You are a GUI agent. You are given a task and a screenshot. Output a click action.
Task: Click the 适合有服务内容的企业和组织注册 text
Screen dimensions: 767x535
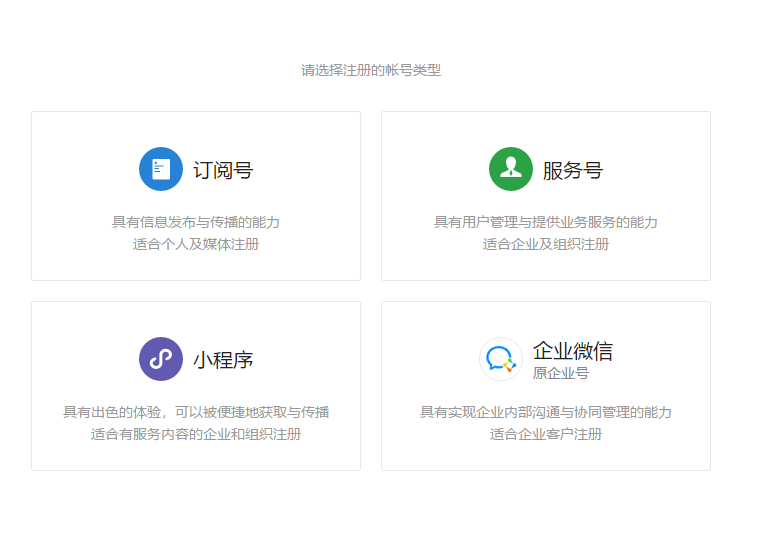pos(196,434)
